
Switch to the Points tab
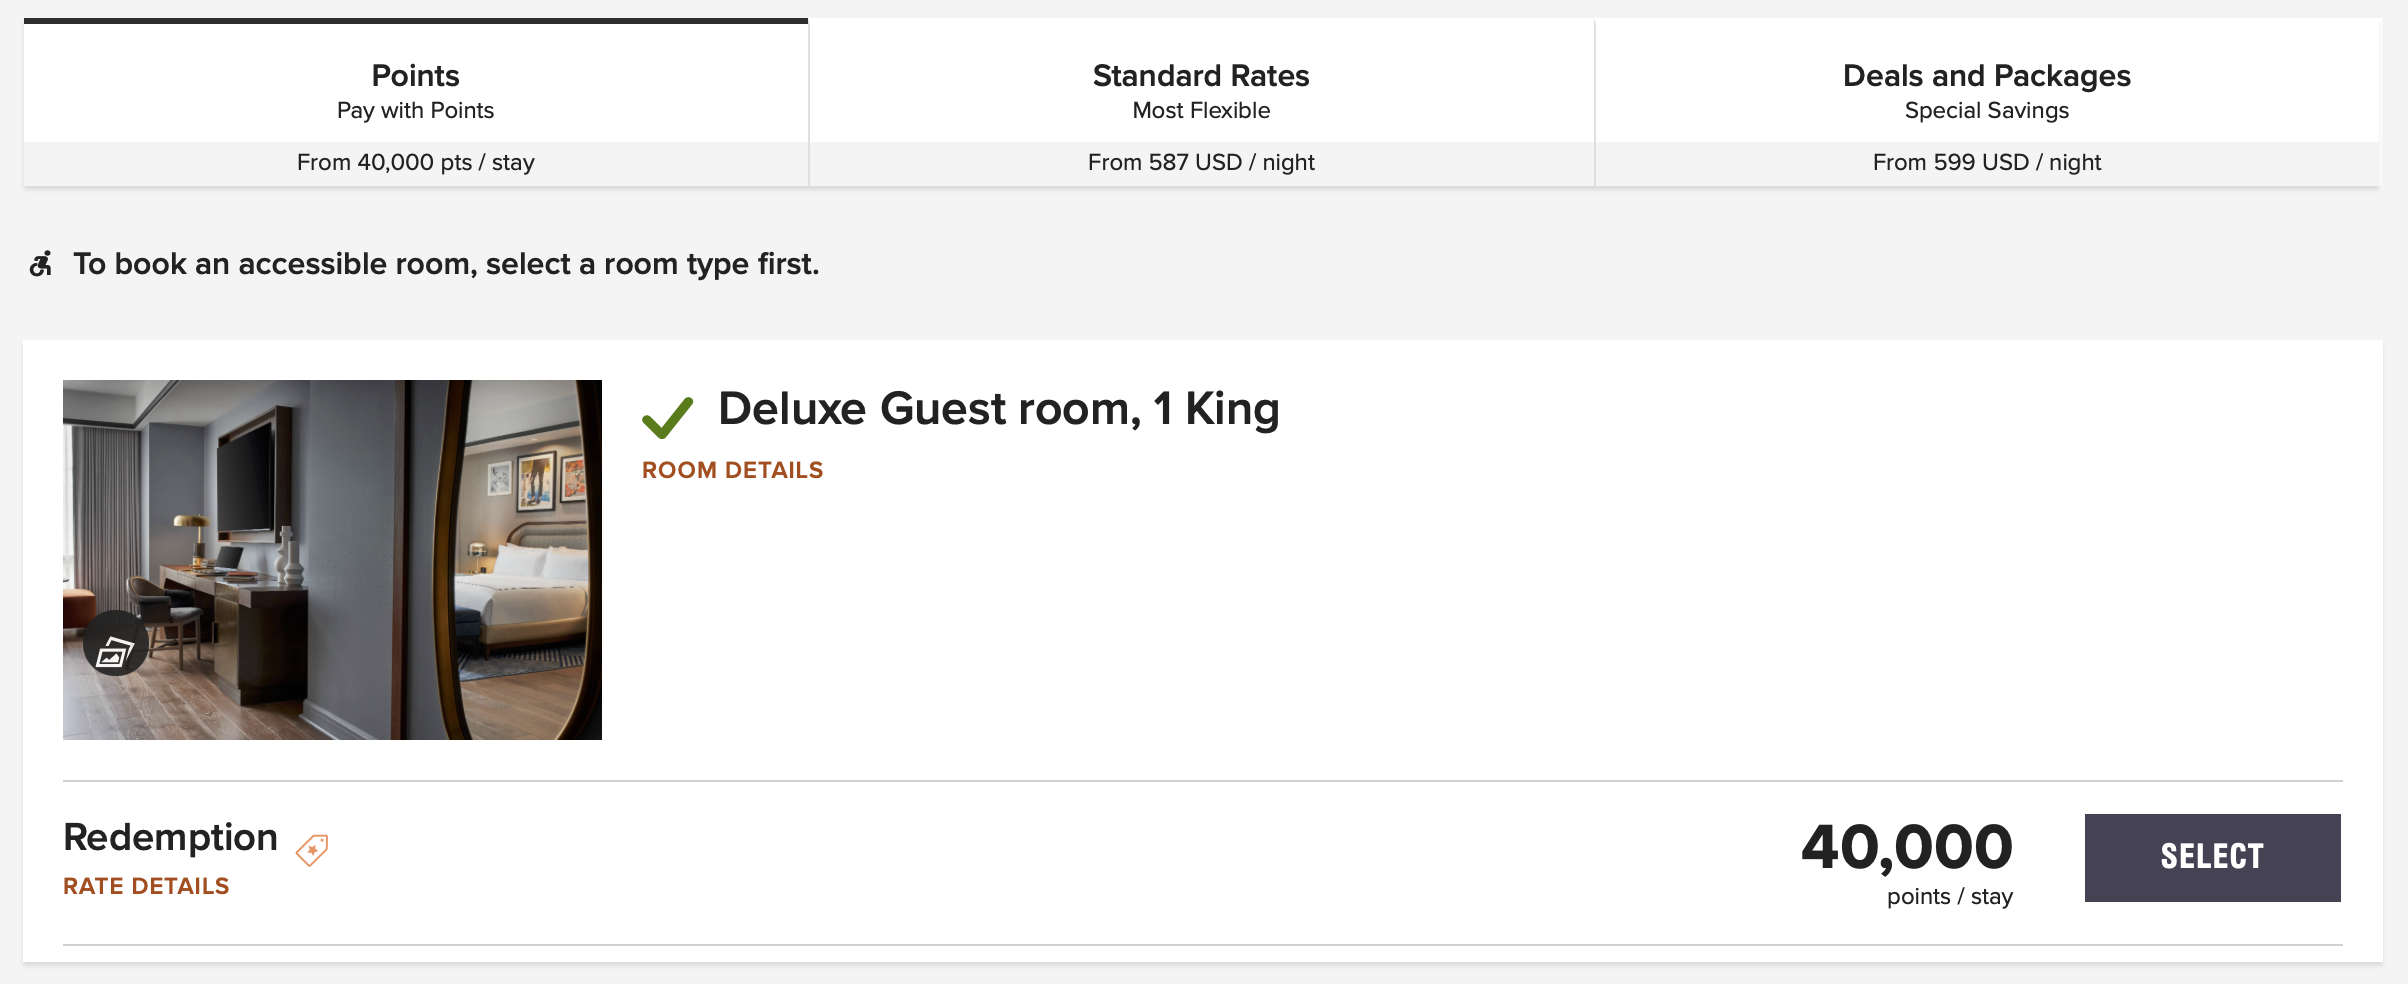[416, 102]
